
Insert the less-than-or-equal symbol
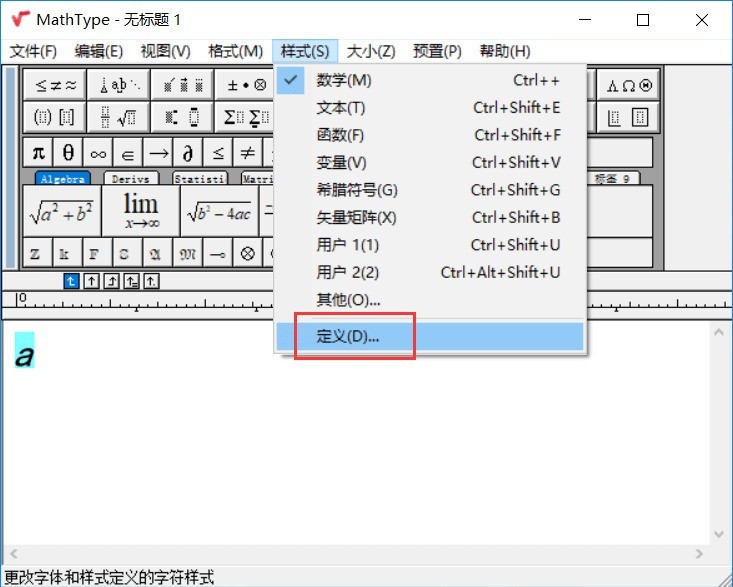[218, 152]
